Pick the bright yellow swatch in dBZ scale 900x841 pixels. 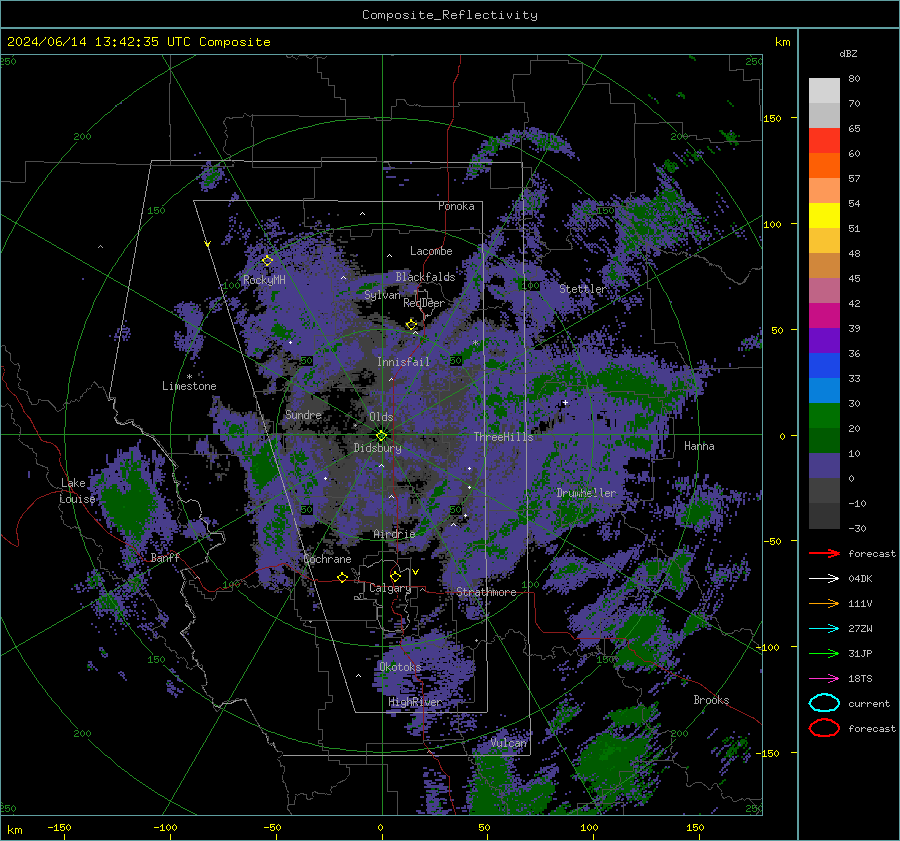[824, 216]
